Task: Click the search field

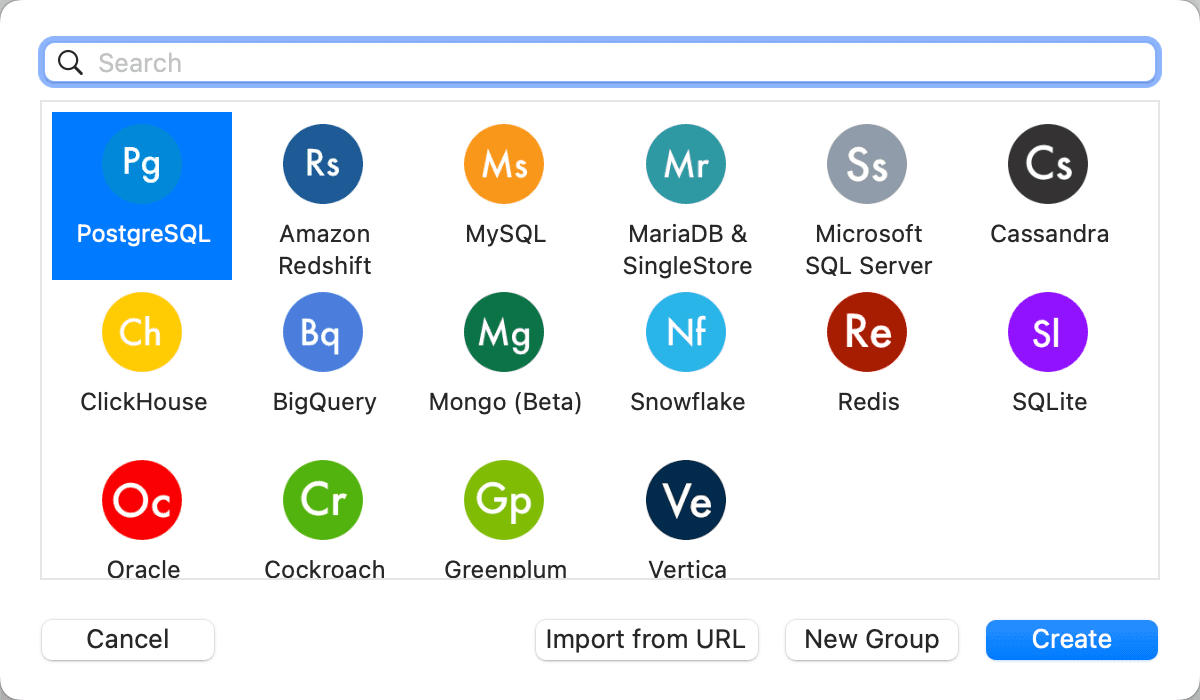Action: click(598, 61)
